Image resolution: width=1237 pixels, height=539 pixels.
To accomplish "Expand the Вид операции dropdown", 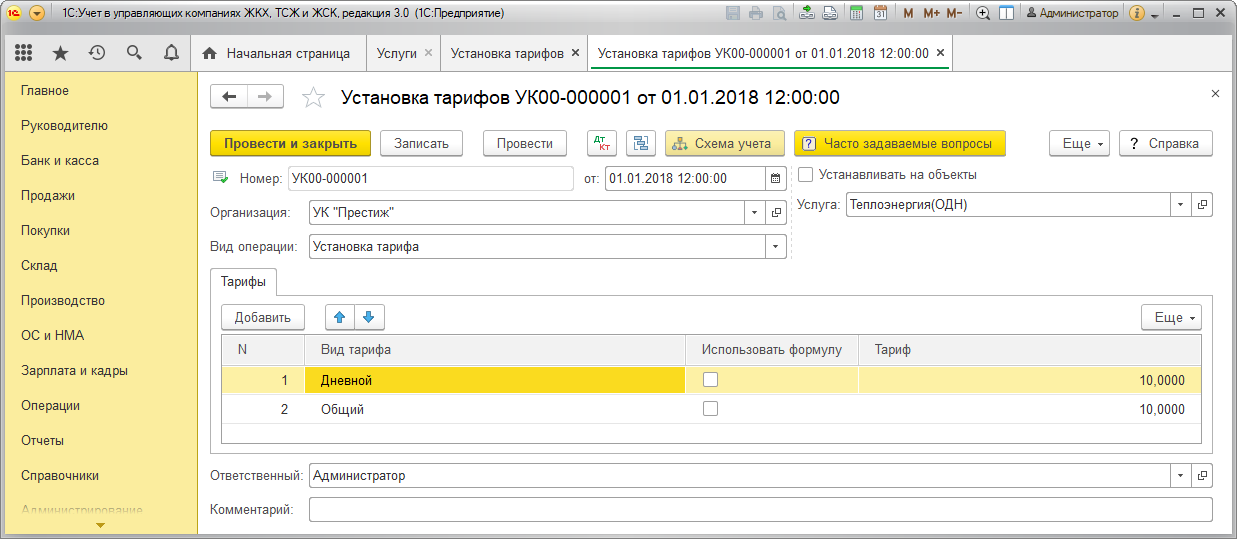I will pos(775,246).
